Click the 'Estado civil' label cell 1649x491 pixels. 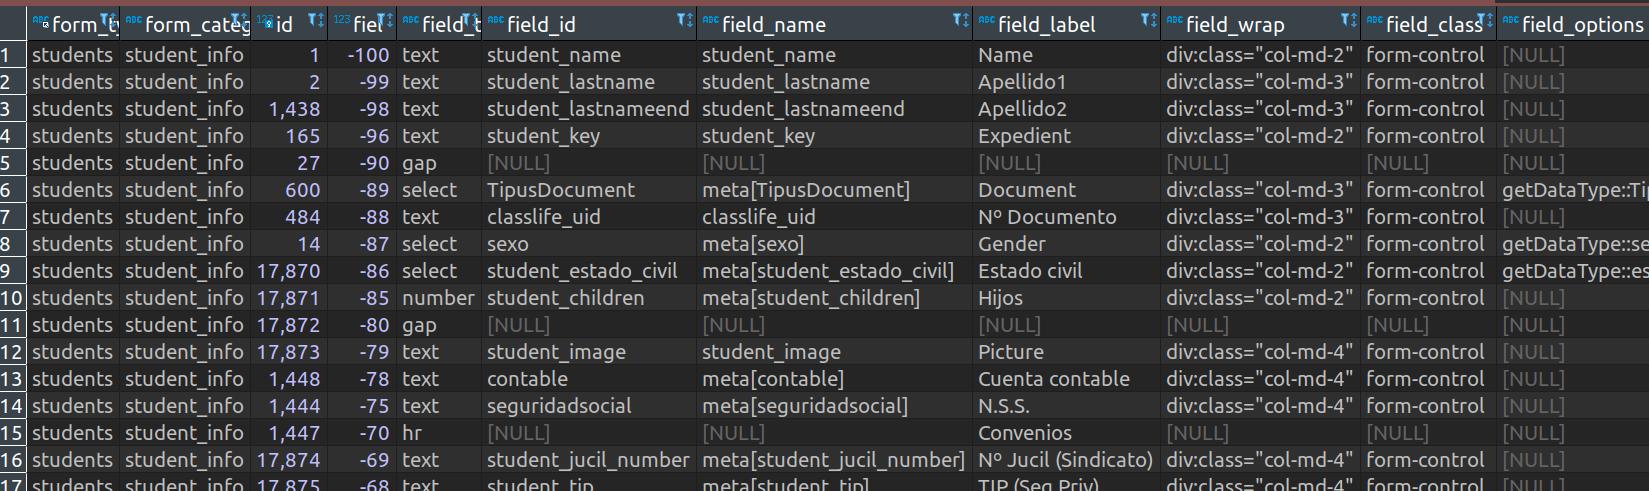click(x=1066, y=271)
